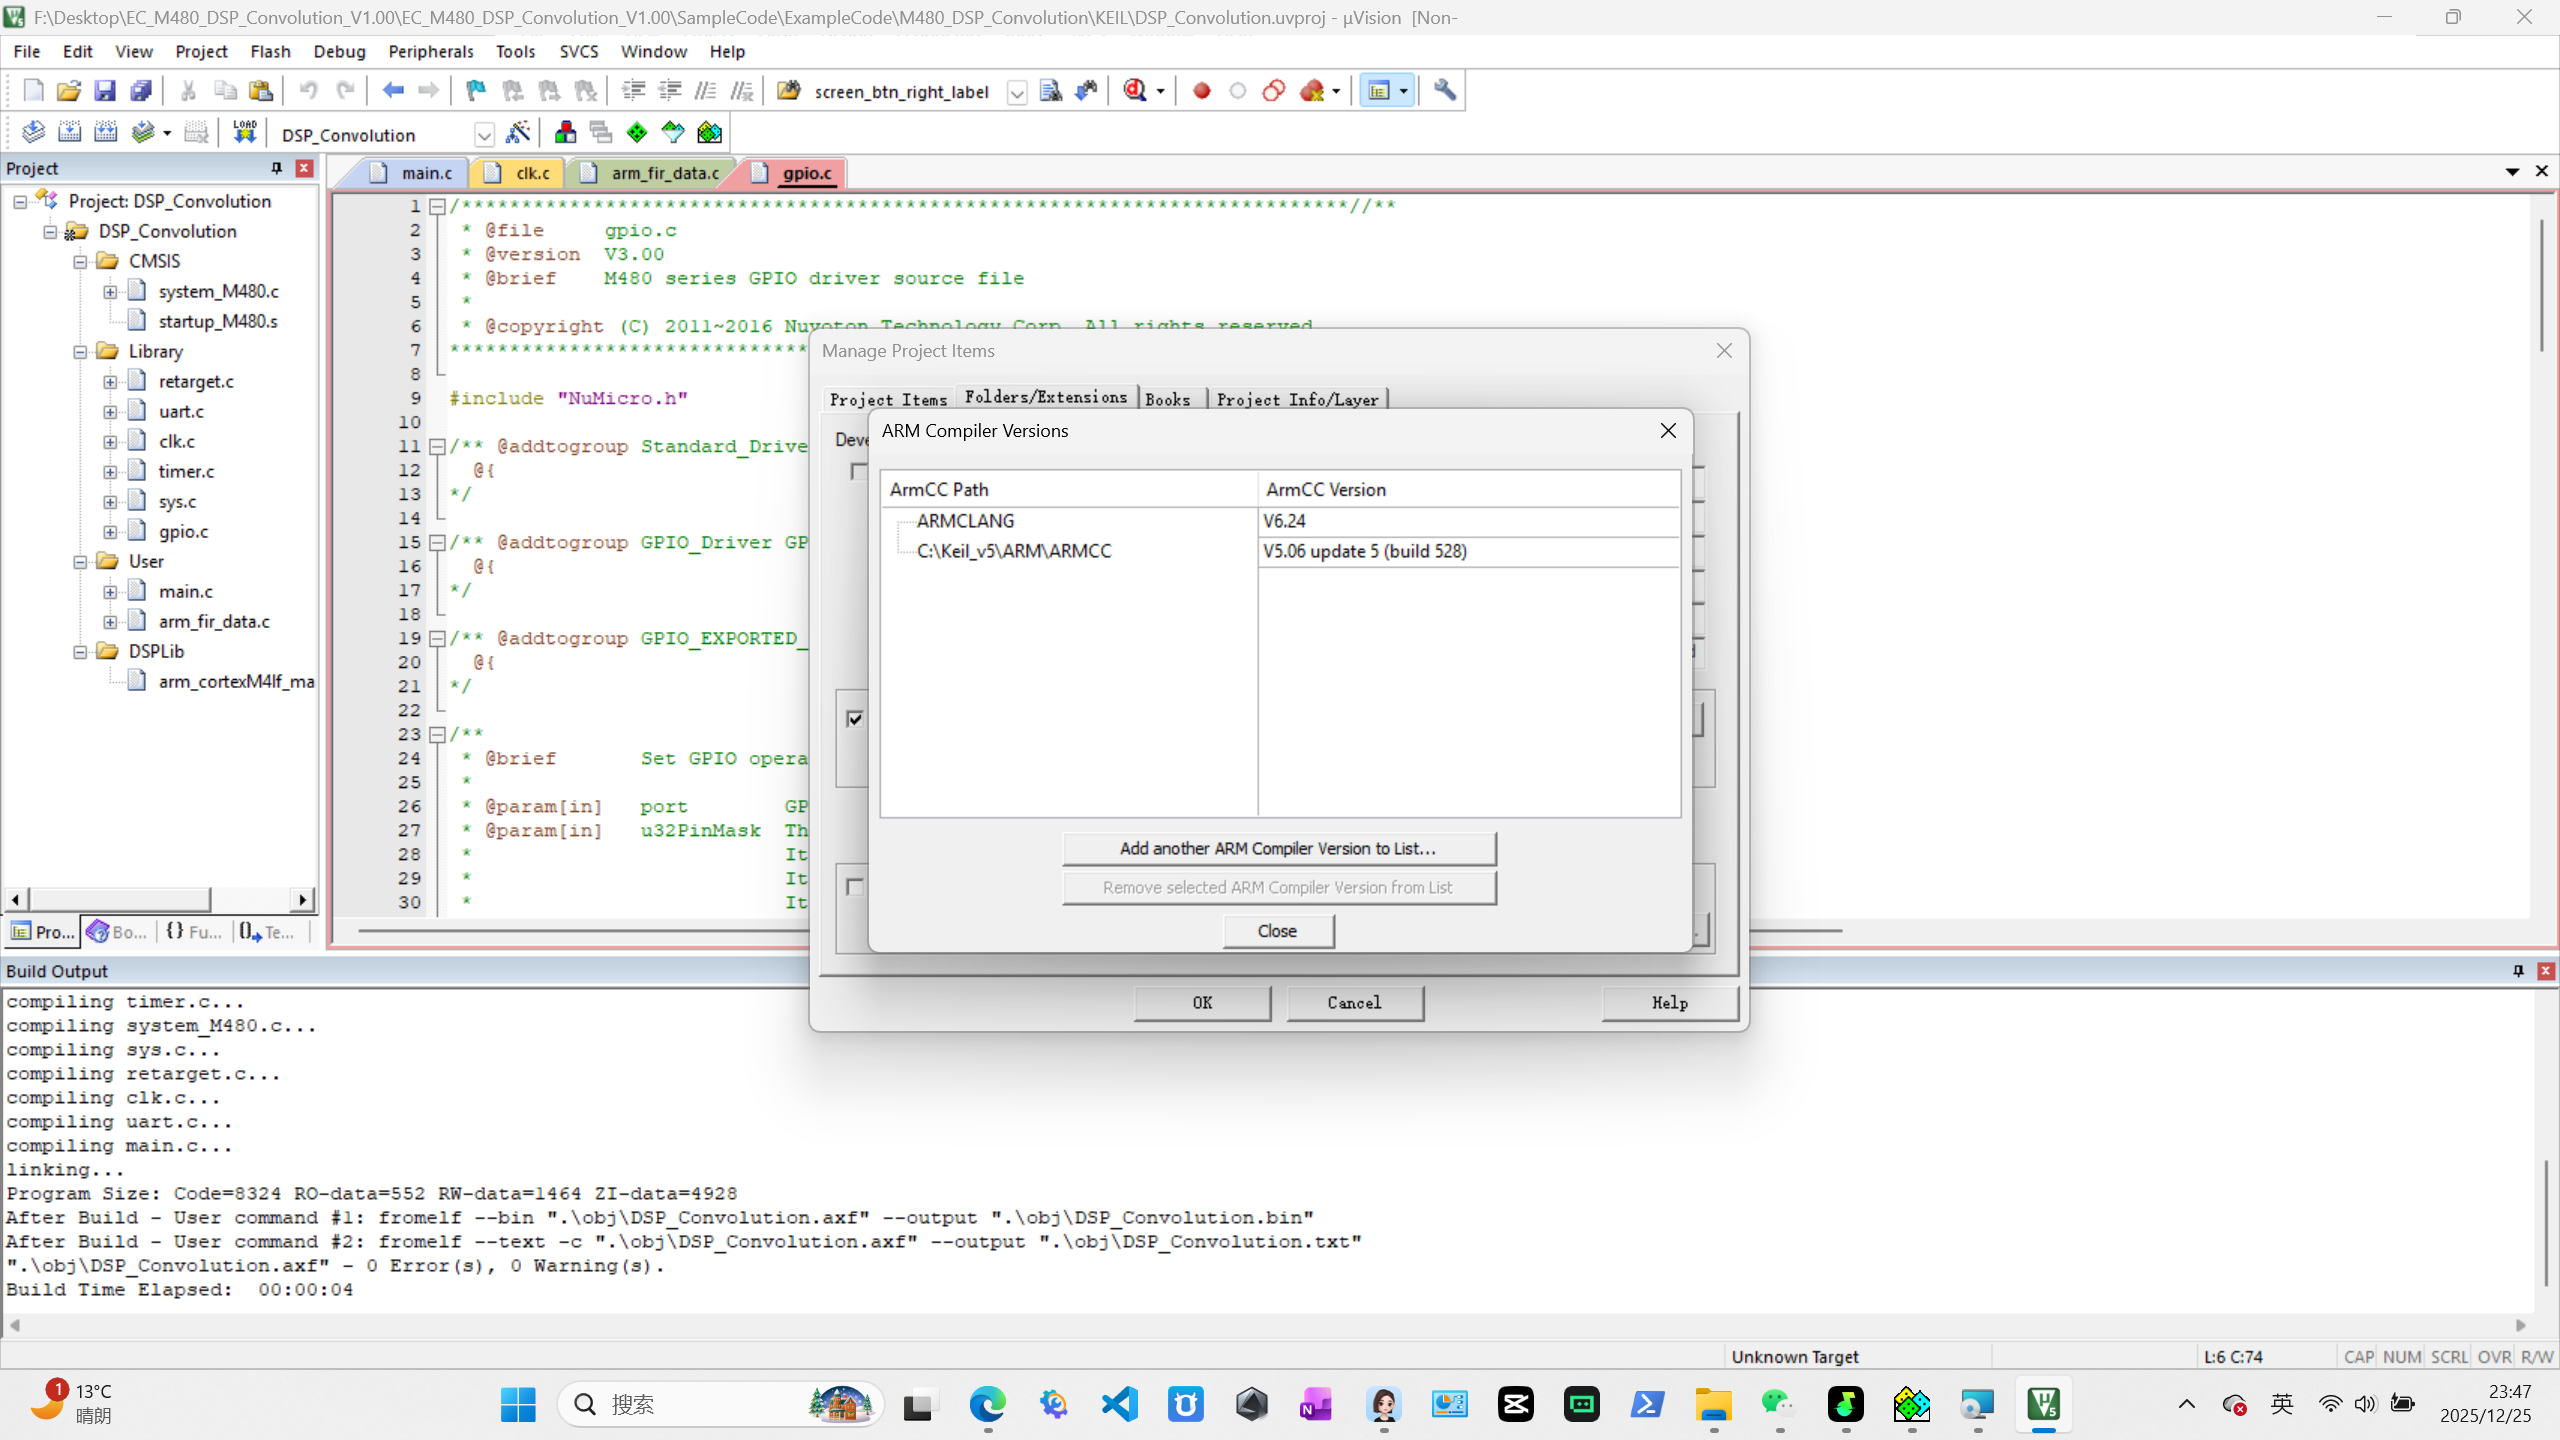The height and width of the screenshot is (1440, 2560).
Task: Click the Download (LOAD) to flash icon
Action: pos(244,133)
